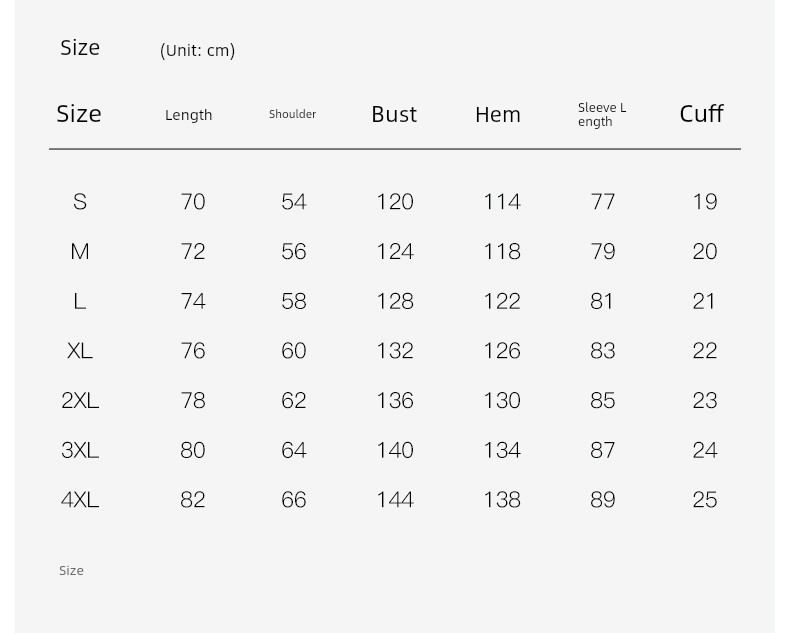Select the Length column header
790x633 pixels.
(x=188, y=115)
